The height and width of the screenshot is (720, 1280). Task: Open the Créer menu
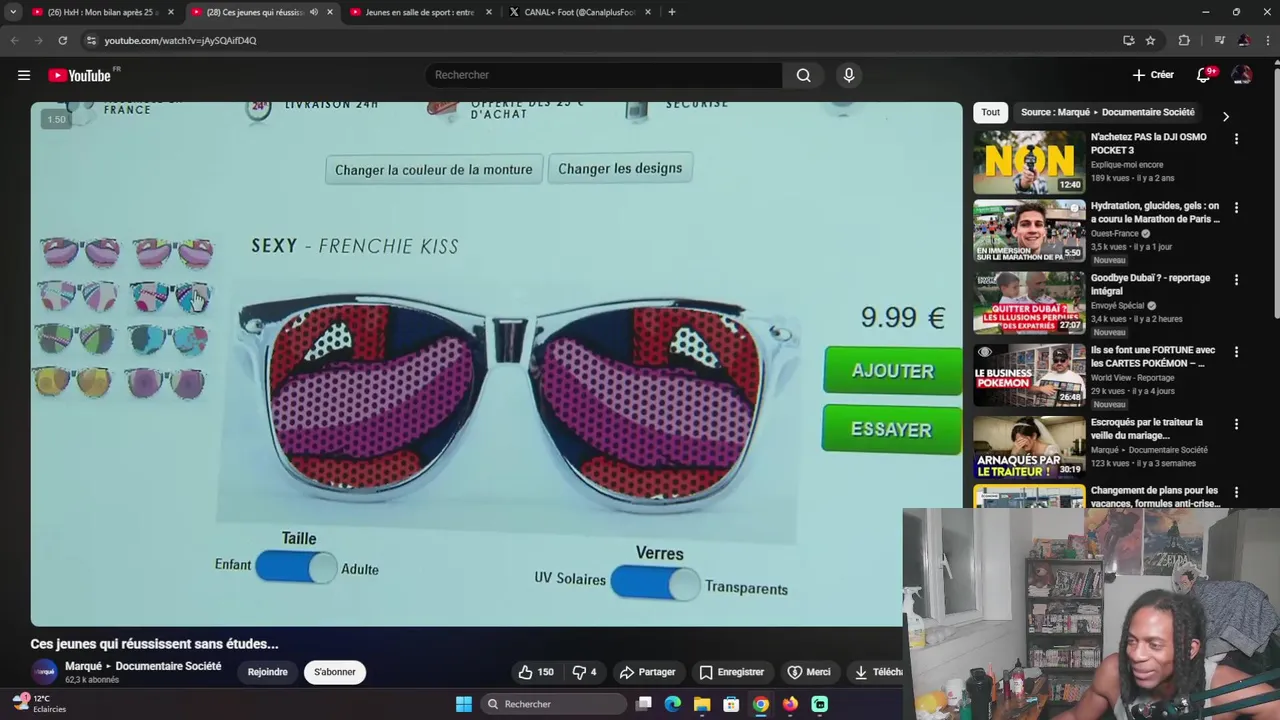[x=1153, y=75]
